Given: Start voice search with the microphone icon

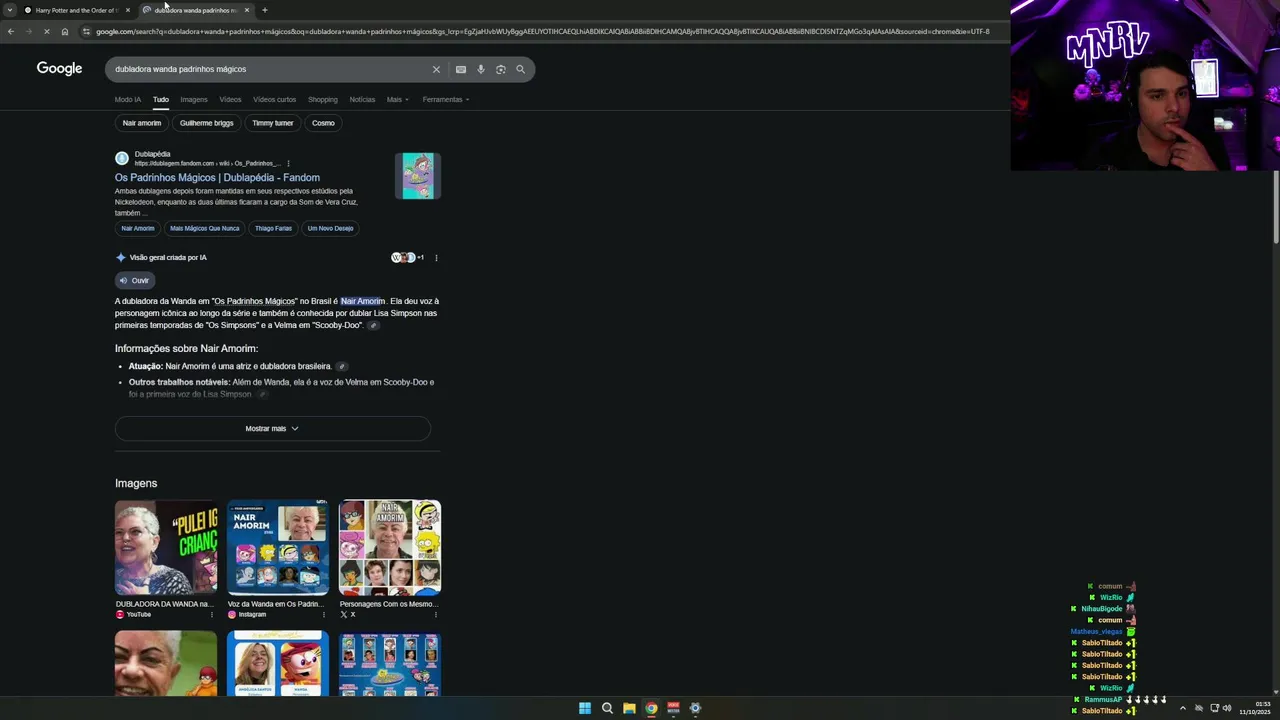Looking at the screenshot, I should (x=481, y=69).
